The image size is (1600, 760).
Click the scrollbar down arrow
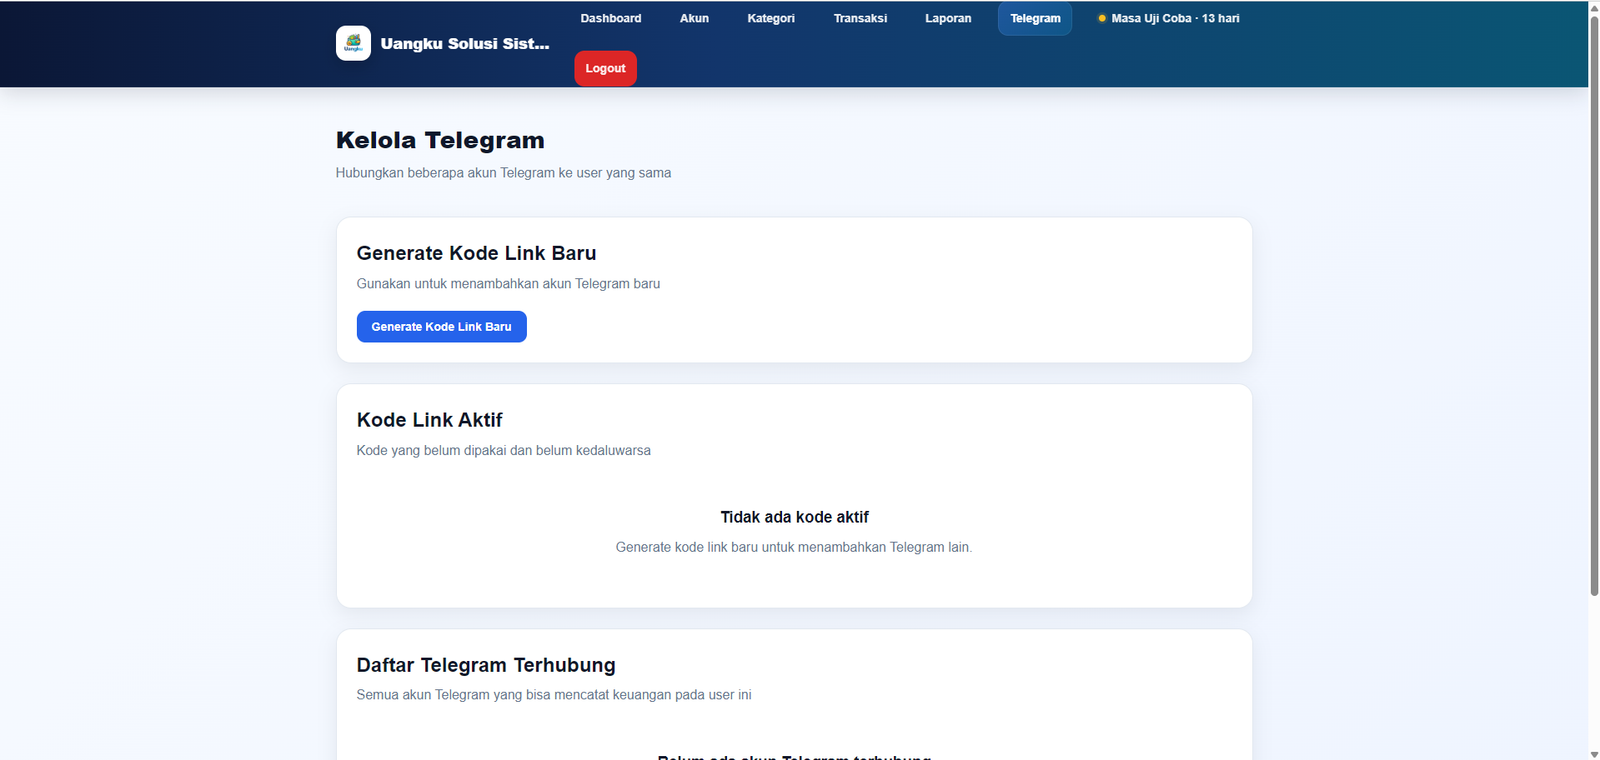(1594, 753)
